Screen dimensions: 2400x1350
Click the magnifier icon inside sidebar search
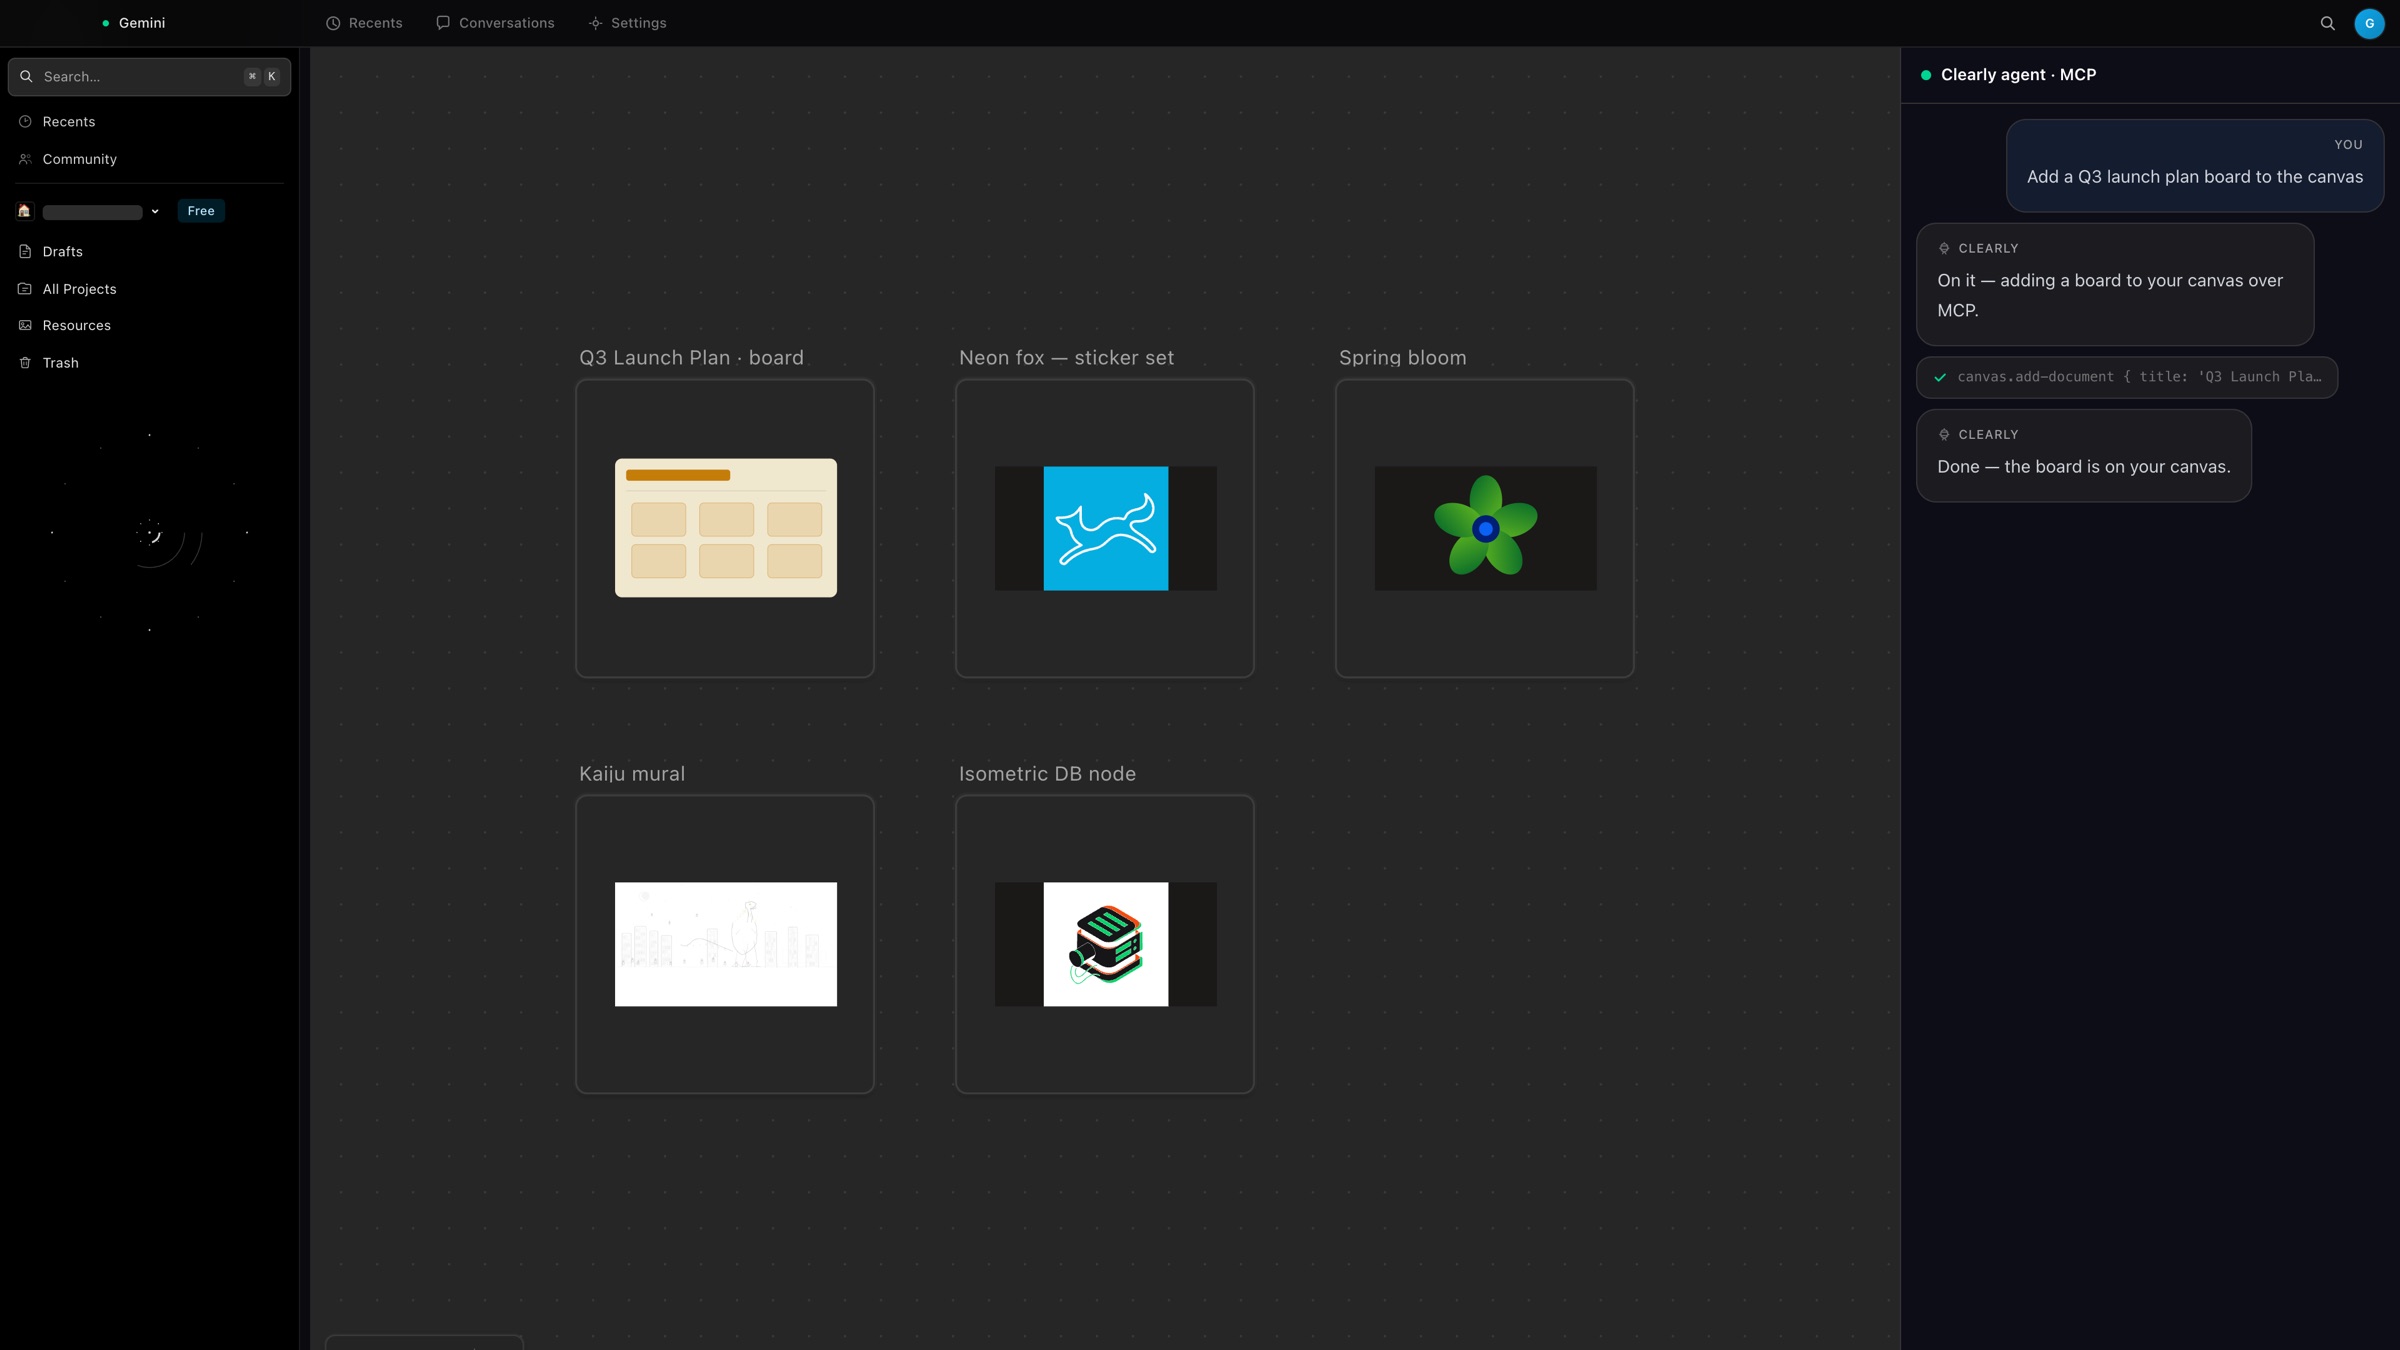point(26,76)
